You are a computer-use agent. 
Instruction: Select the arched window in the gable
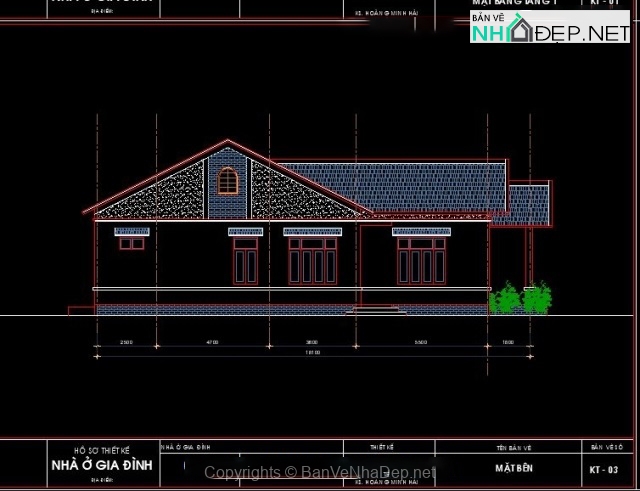[x=228, y=181]
